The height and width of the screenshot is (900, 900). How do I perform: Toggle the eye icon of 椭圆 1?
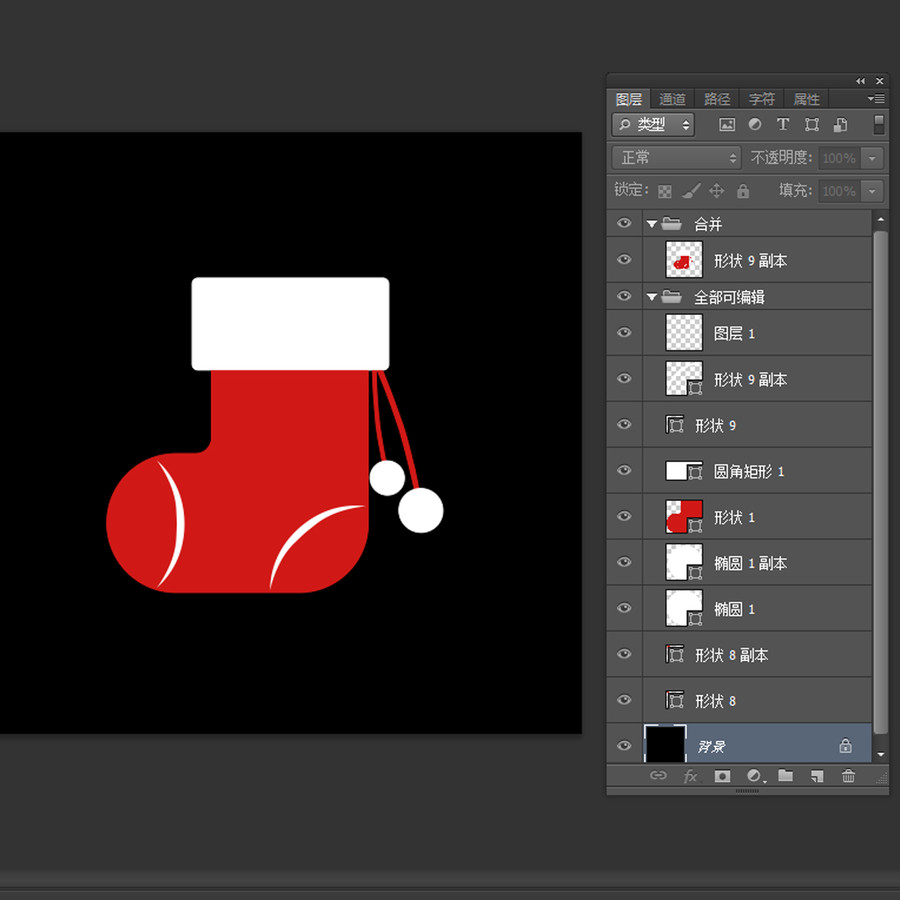pos(624,608)
